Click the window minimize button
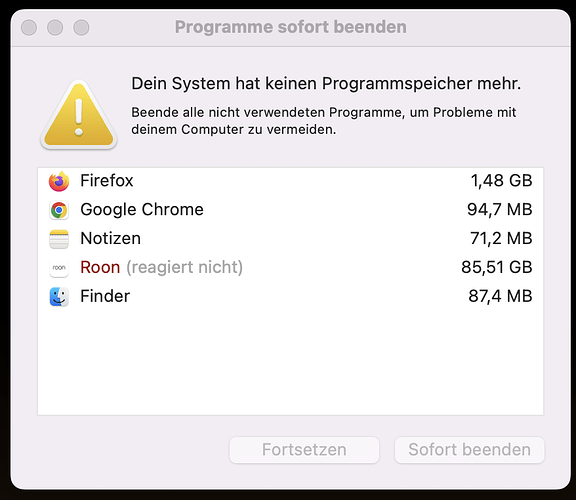Image resolution: width=576 pixels, height=500 pixels. point(55,28)
